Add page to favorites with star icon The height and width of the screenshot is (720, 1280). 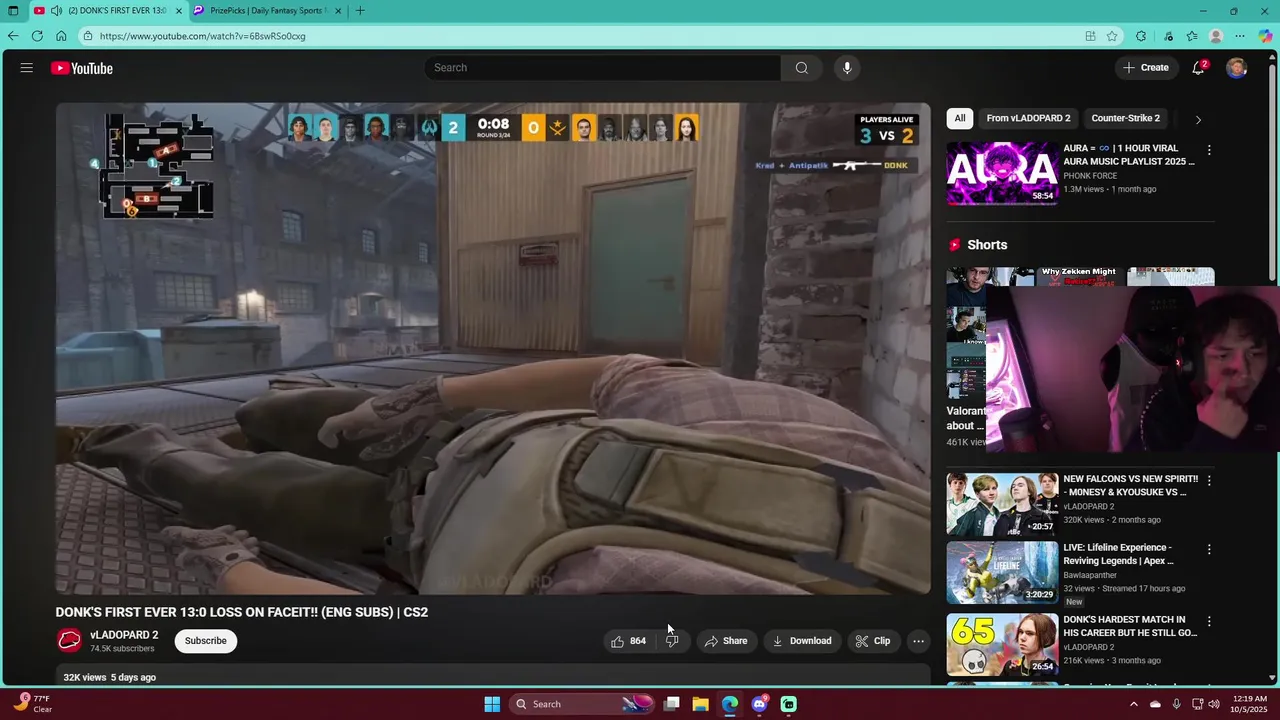[x=1112, y=36]
